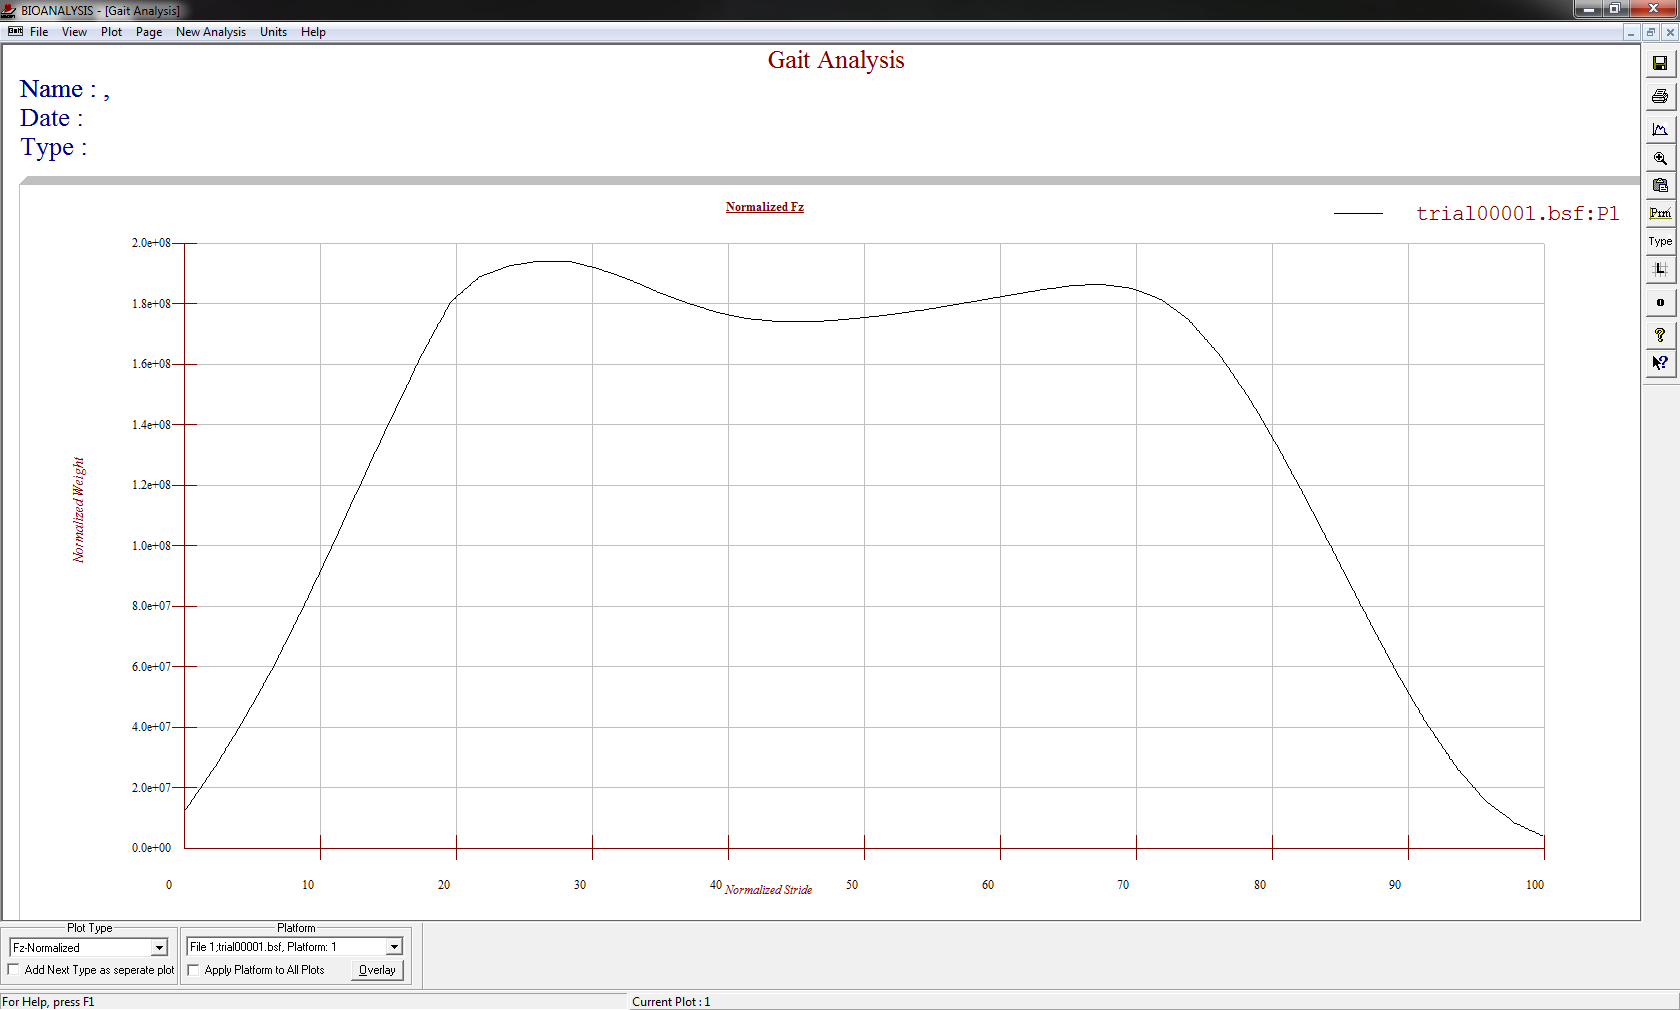Click the yellow question mark help icon
The height and width of the screenshot is (1010, 1680).
(1660, 335)
